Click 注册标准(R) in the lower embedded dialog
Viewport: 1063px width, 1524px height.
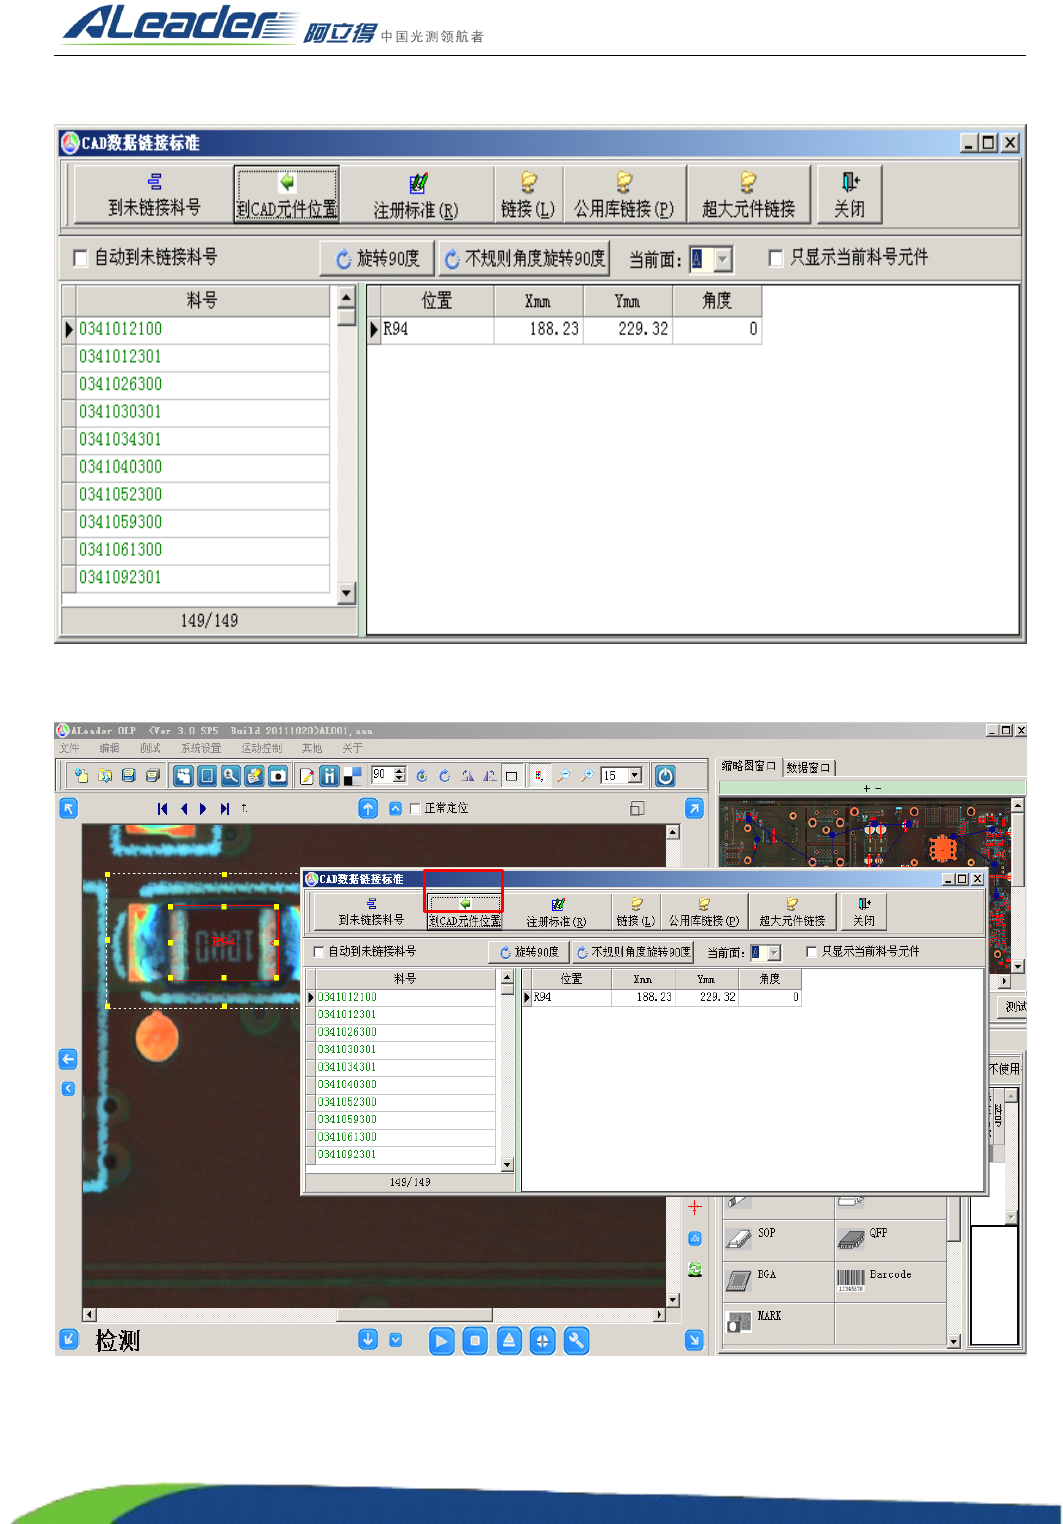[x=557, y=912]
